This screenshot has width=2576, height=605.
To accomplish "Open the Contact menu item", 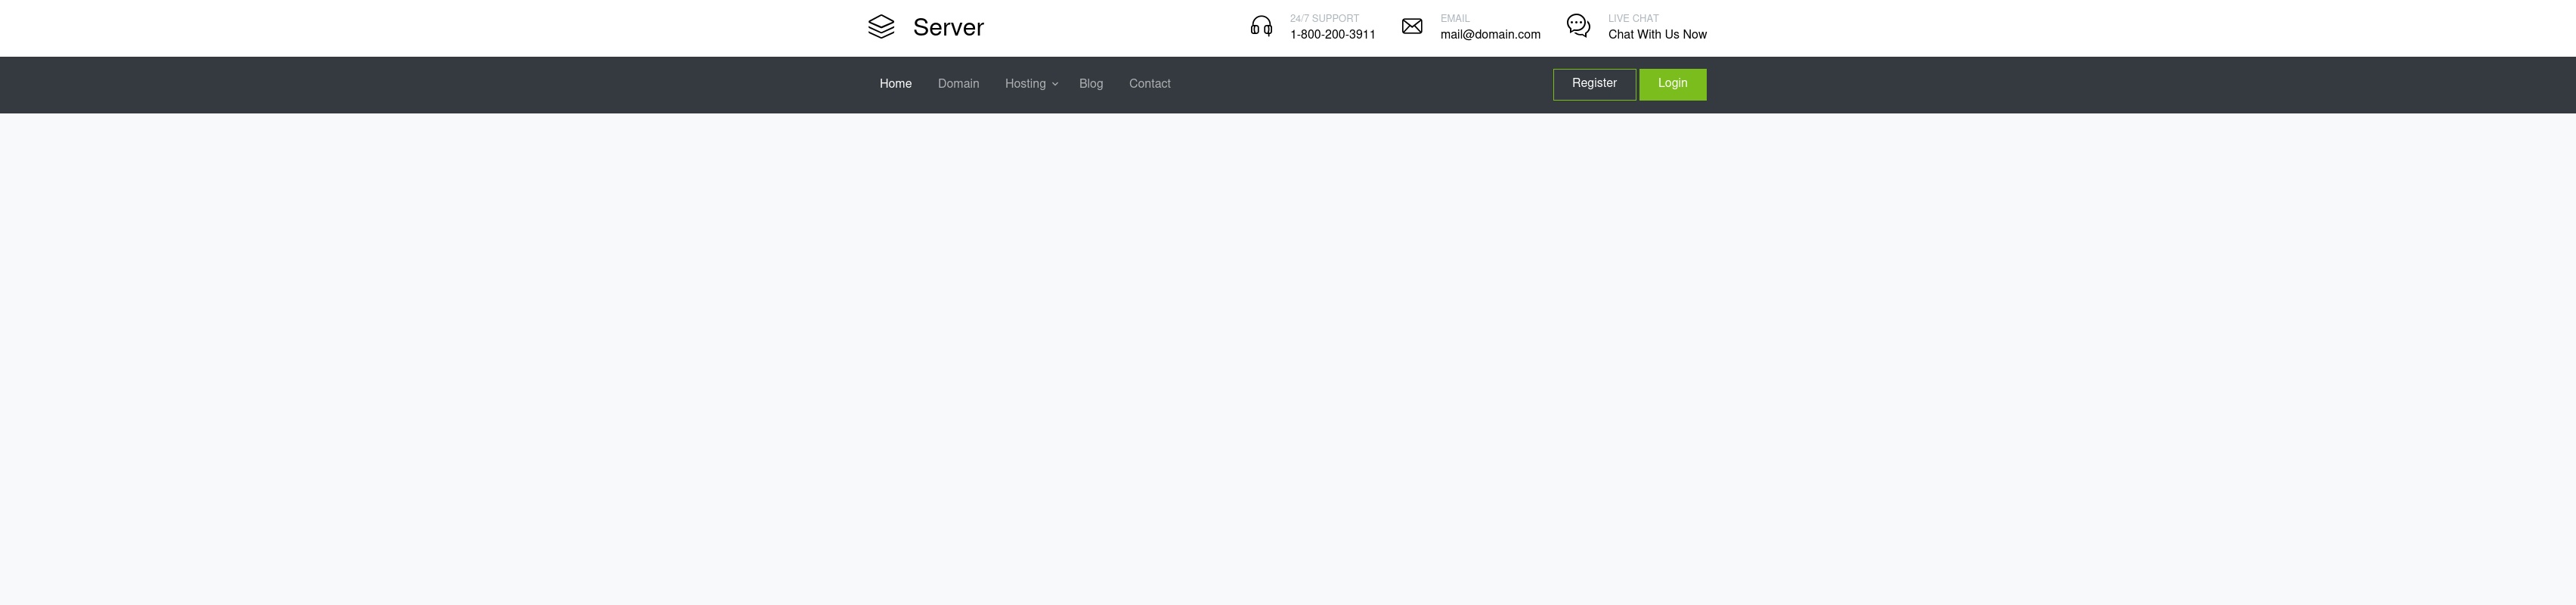I will pos(1149,84).
